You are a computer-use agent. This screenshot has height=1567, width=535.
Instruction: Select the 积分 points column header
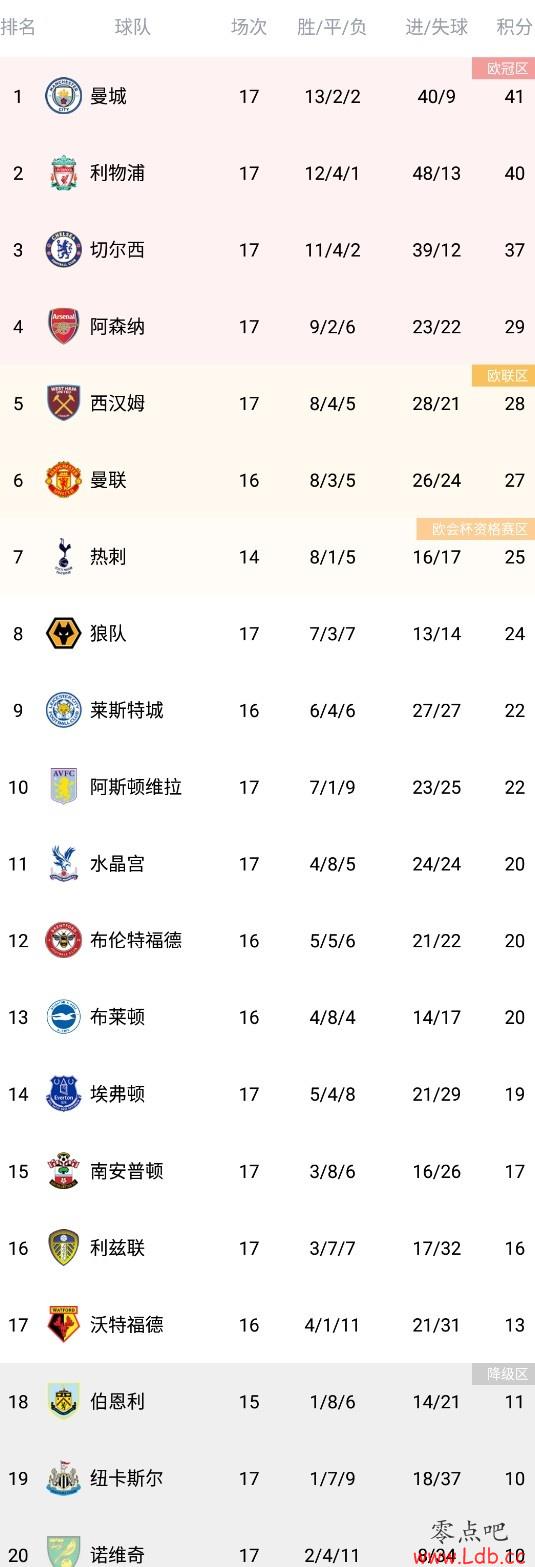(x=514, y=27)
